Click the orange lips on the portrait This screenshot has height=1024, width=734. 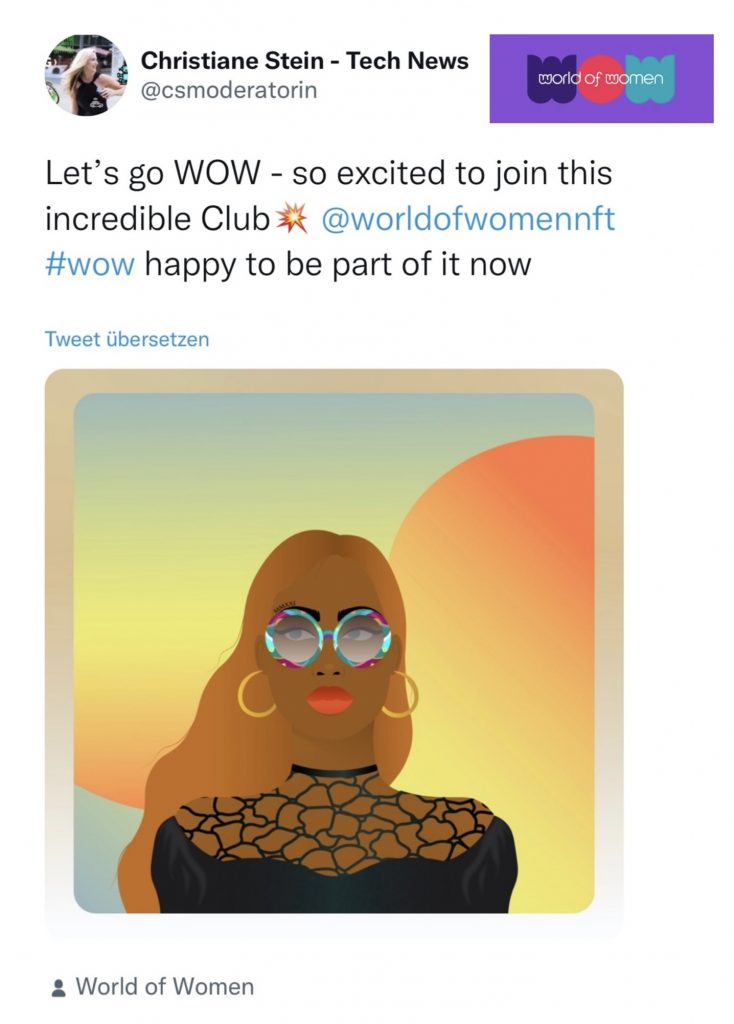329,699
